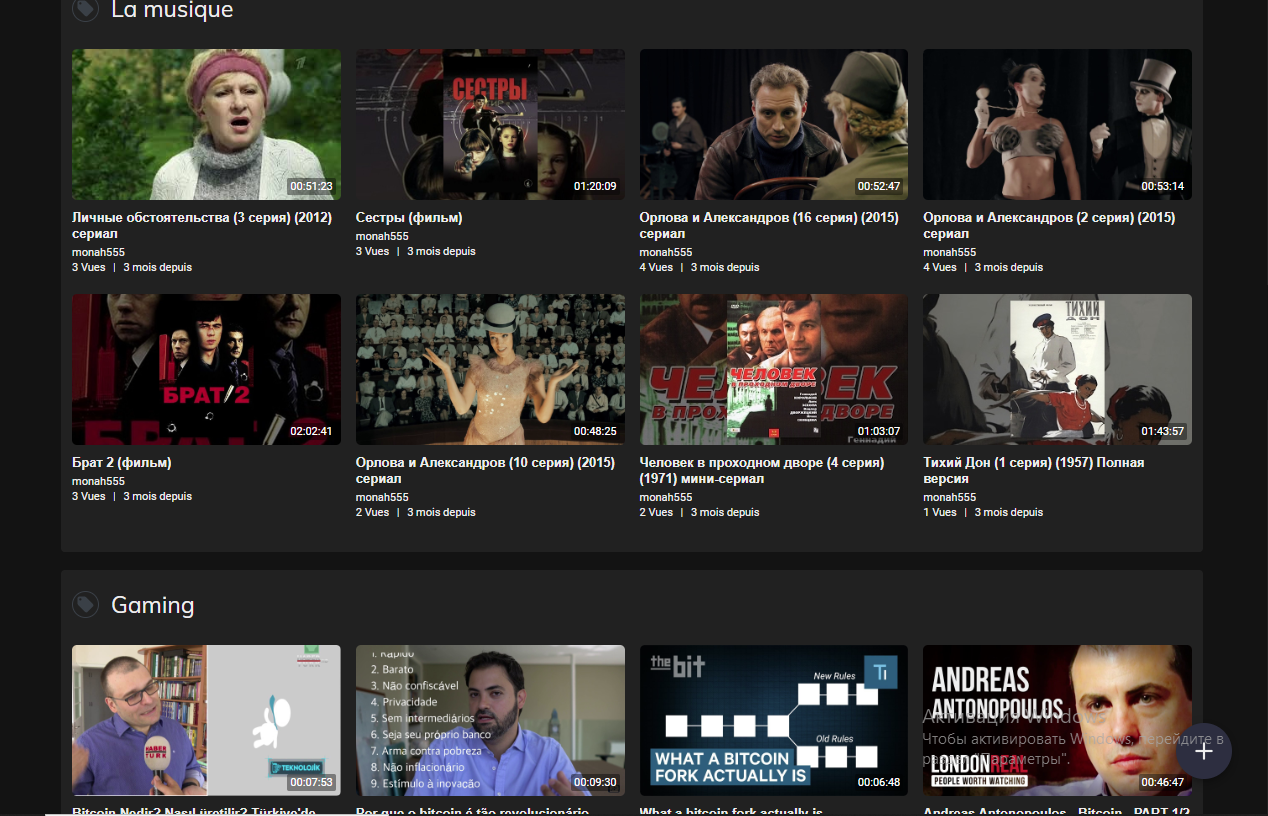Image resolution: width=1268 pixels, height=816 pixels.
Task: Open the Тихий Дон video thumbnail
Action: tap(1057, 369)
